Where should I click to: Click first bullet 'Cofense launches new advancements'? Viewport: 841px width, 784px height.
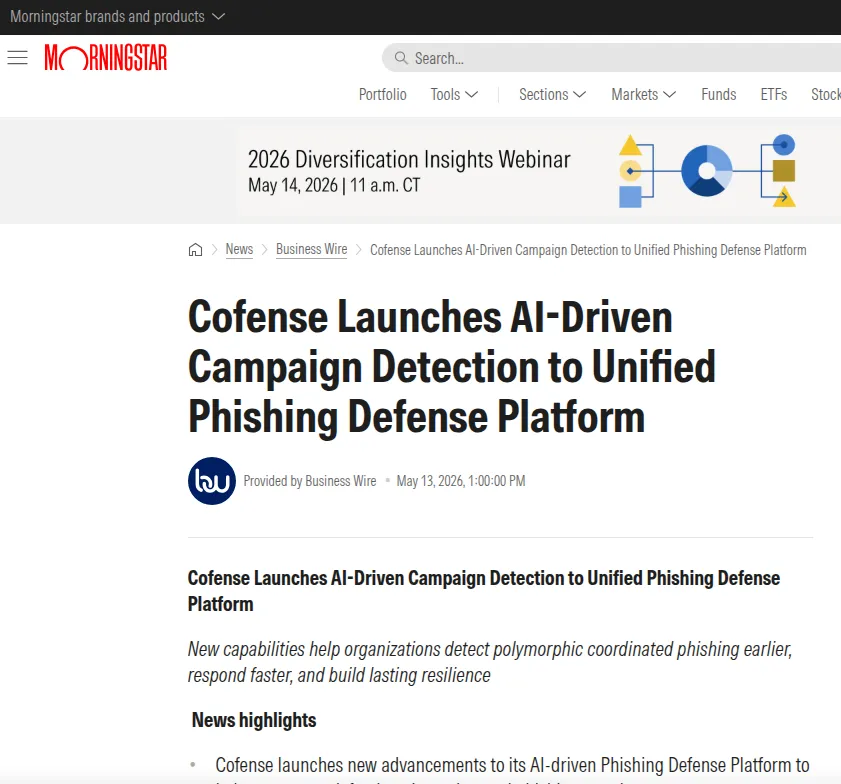512,765
